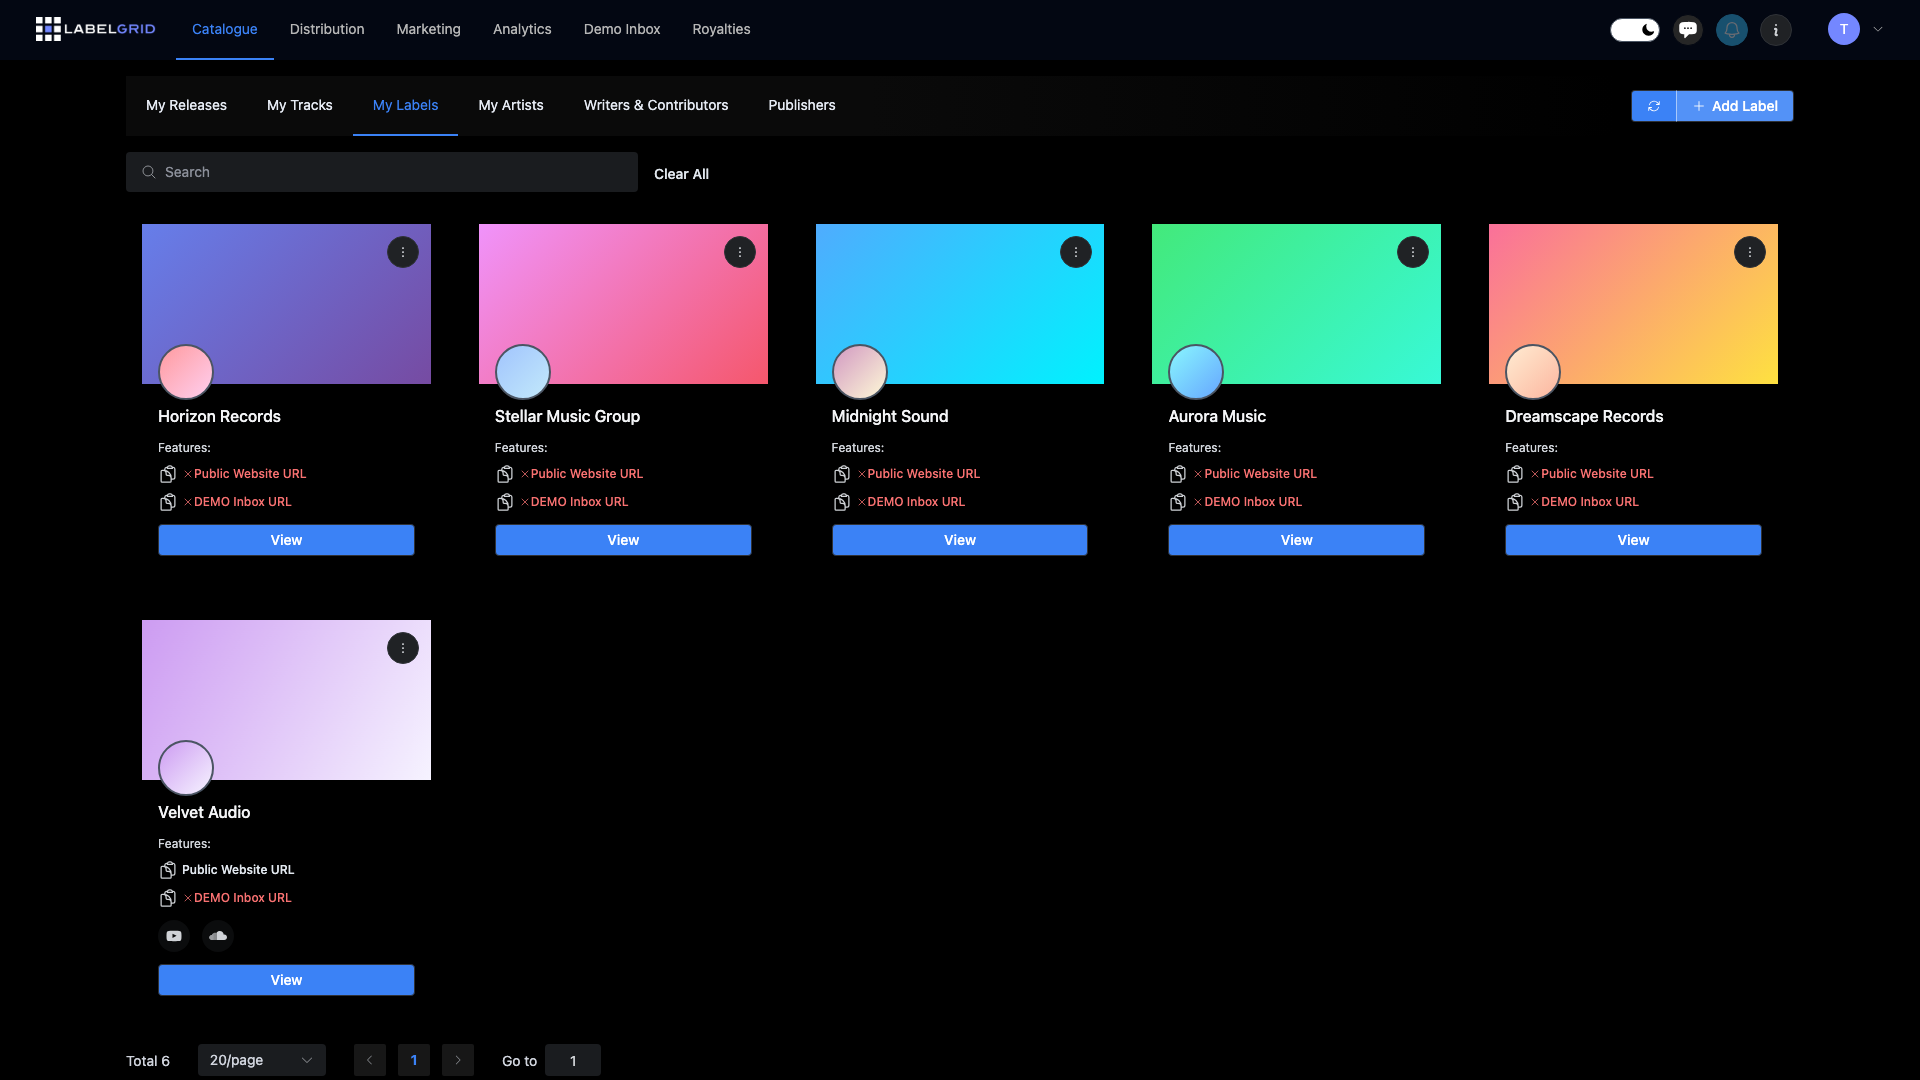Toggle the dark mode switch
Screen dimensions: 1920x1080
click(x=1635, y=30)
